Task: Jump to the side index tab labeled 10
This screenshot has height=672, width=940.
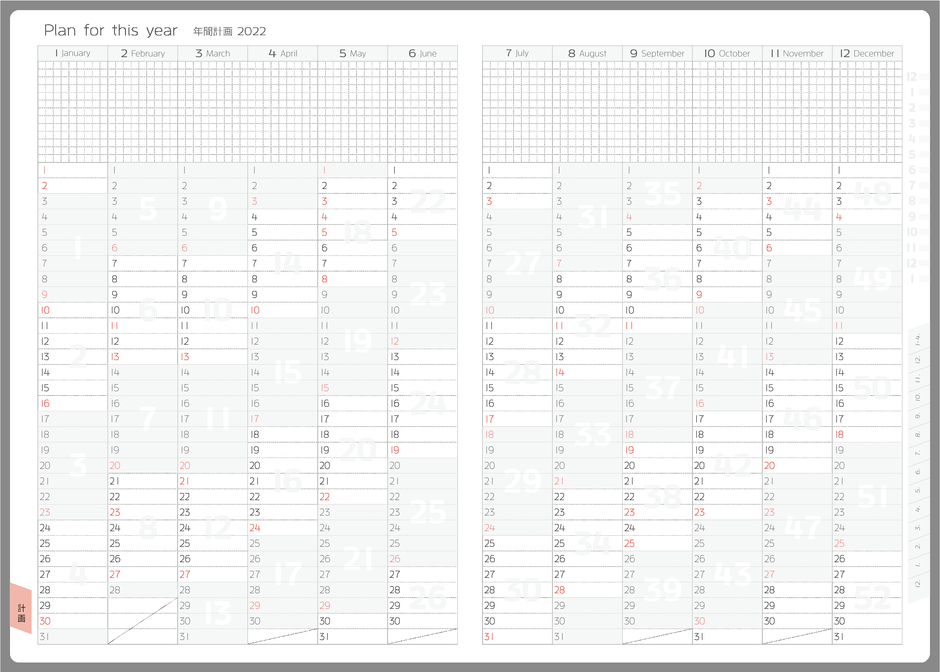Action: (x=916, y=397)
